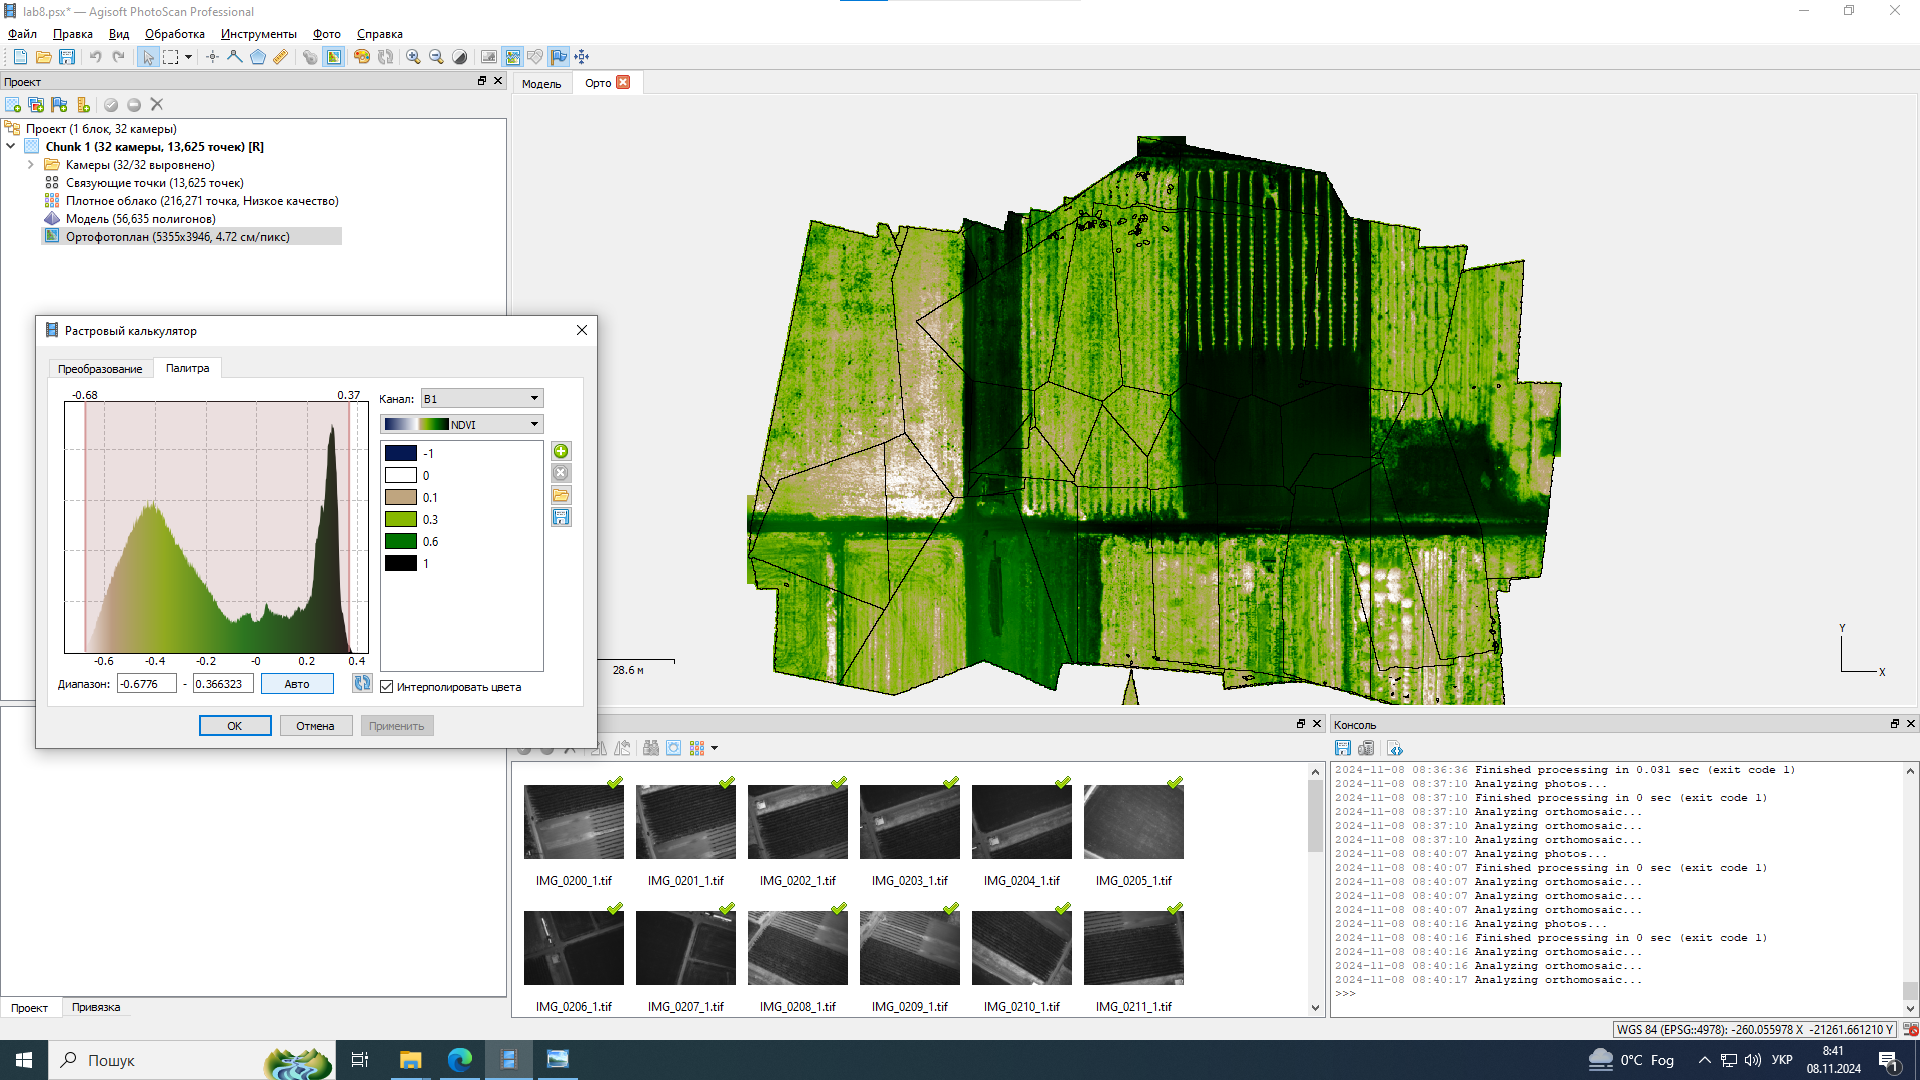Viewport: 1920px width, 1080px height.
Task: Click the zoom in magnifier icon
Action: [413, 57]
